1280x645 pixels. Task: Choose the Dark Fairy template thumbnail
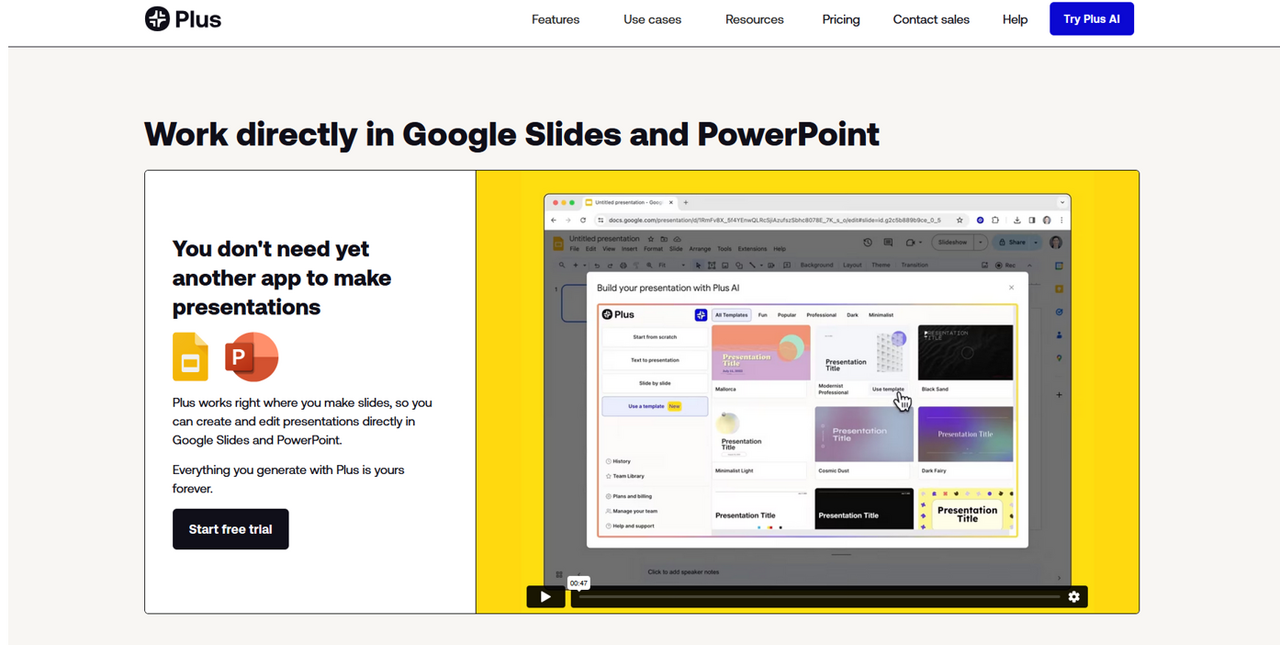pos(965,434)
